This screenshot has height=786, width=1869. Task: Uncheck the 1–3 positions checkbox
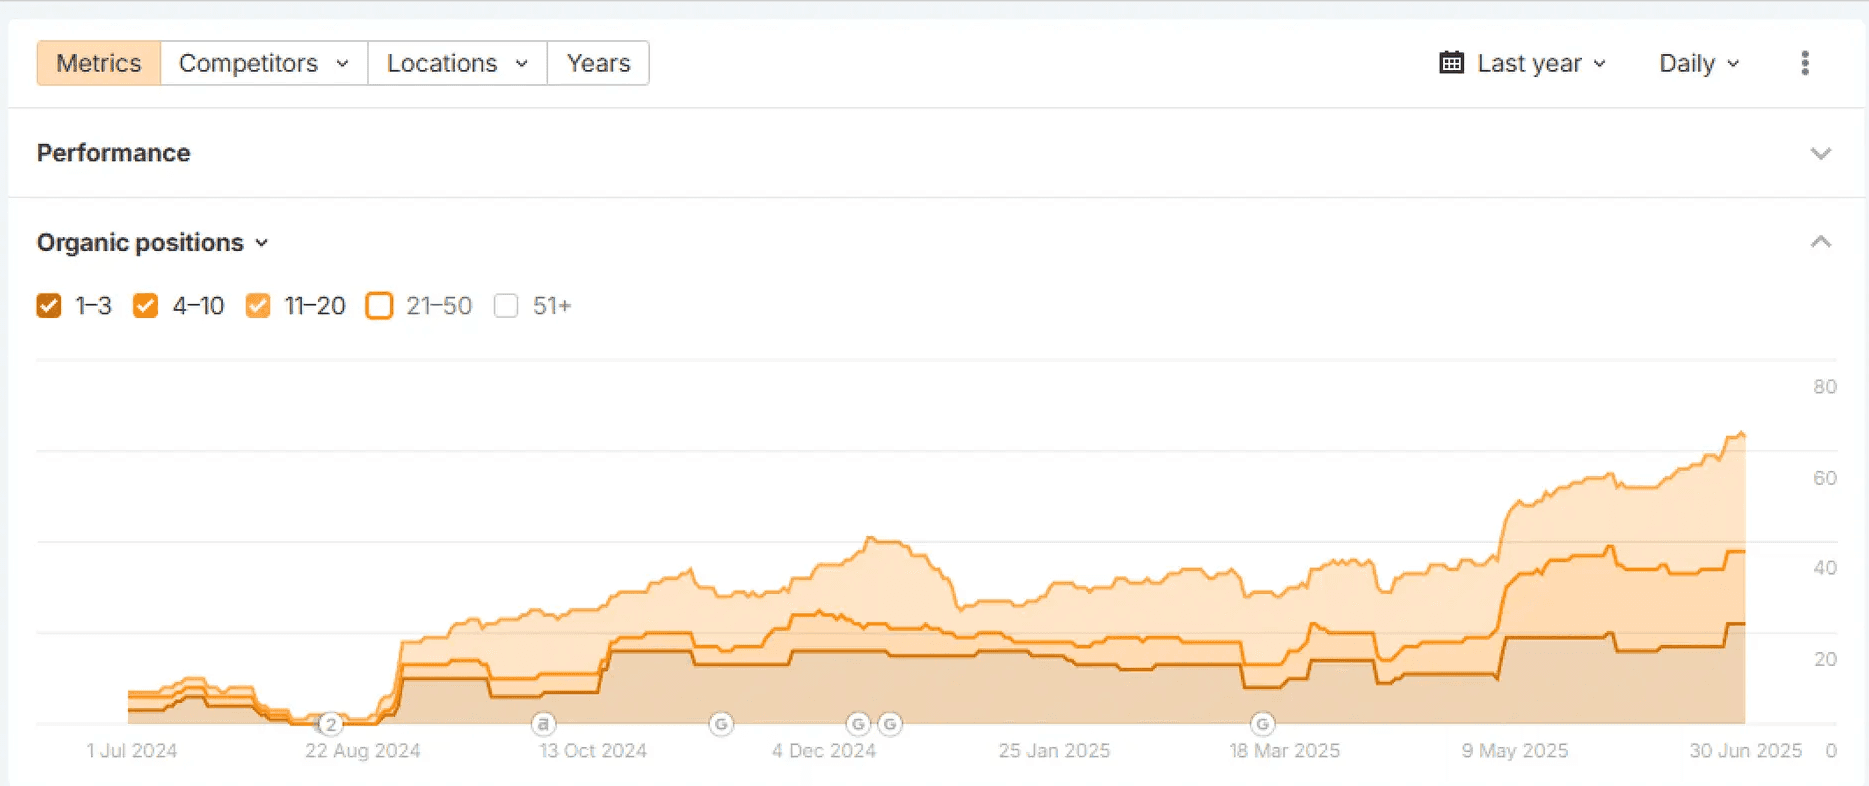click(x=49, y=306)
